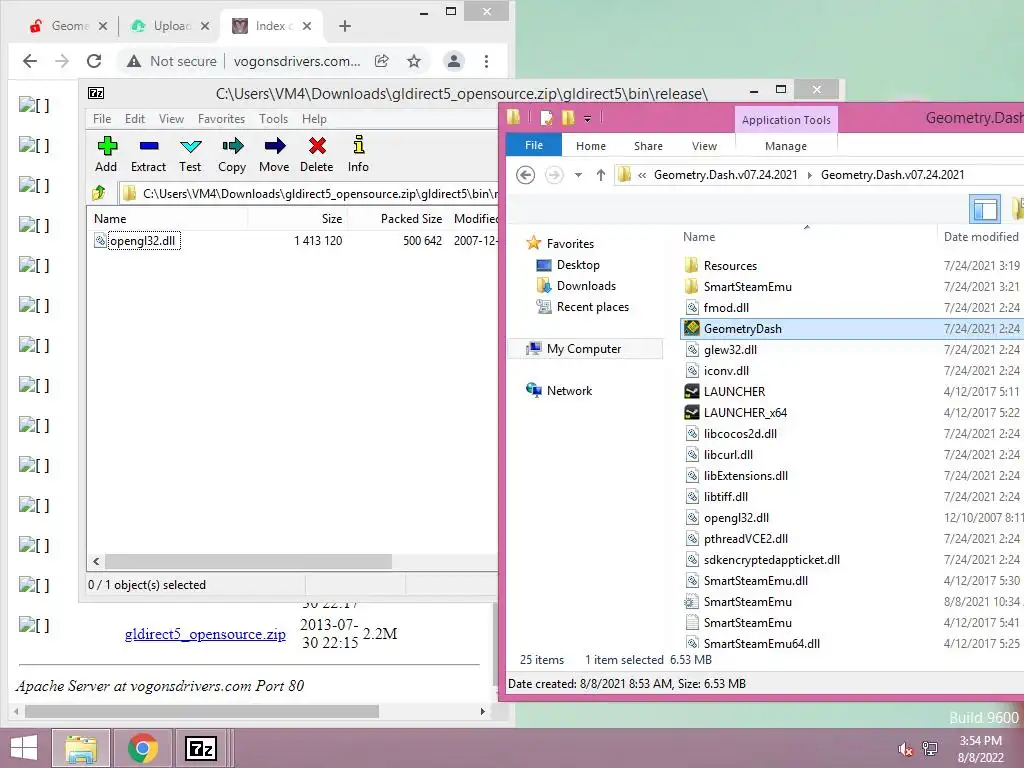
Task: Click the Chrome address bar URL
Action: tap(297, 61)
